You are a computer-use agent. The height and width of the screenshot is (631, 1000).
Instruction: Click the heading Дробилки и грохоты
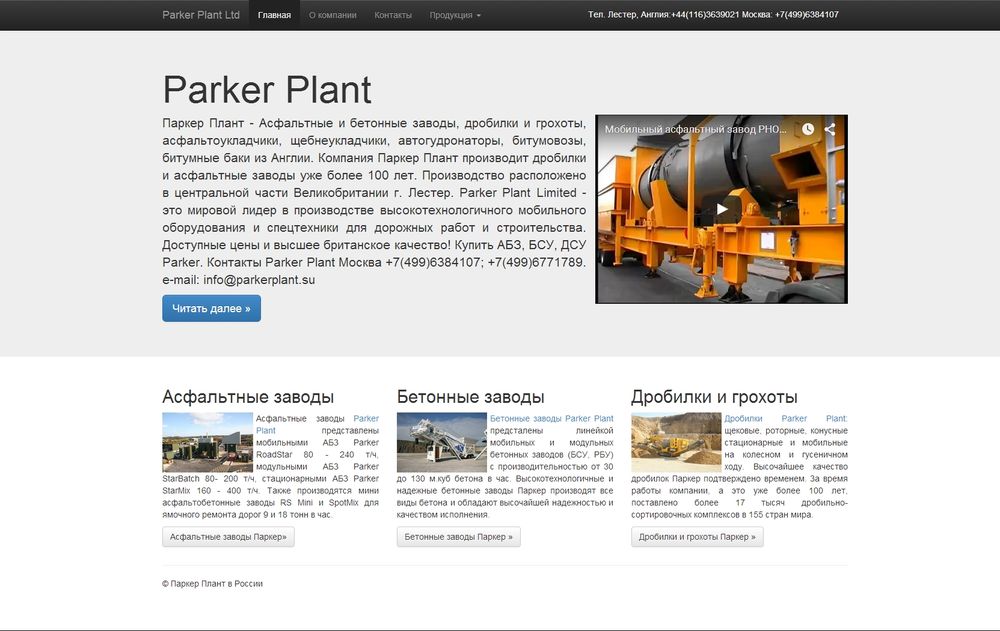pos(714,397)
